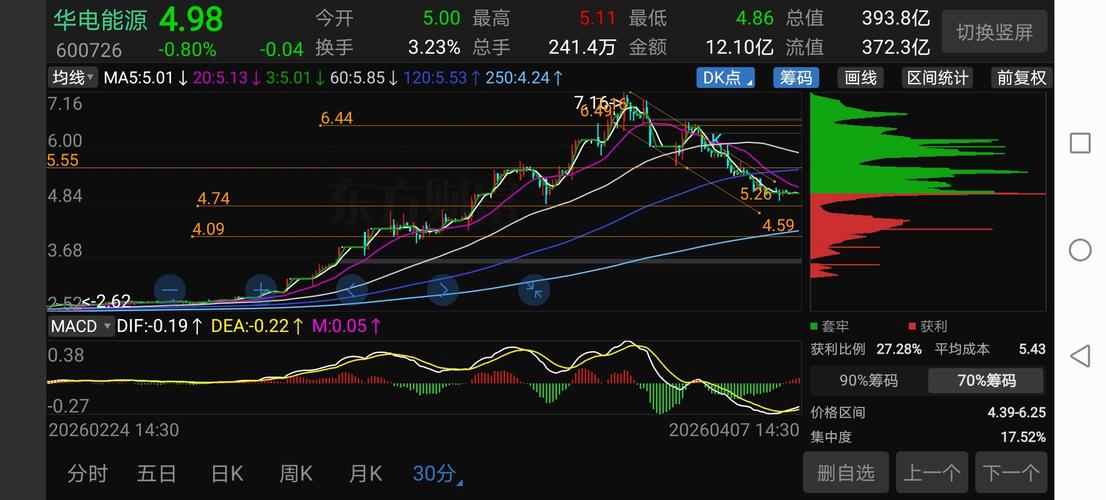Switch to the 月K tab
This screenshot has height=500, width=1106.
(365, 473)
